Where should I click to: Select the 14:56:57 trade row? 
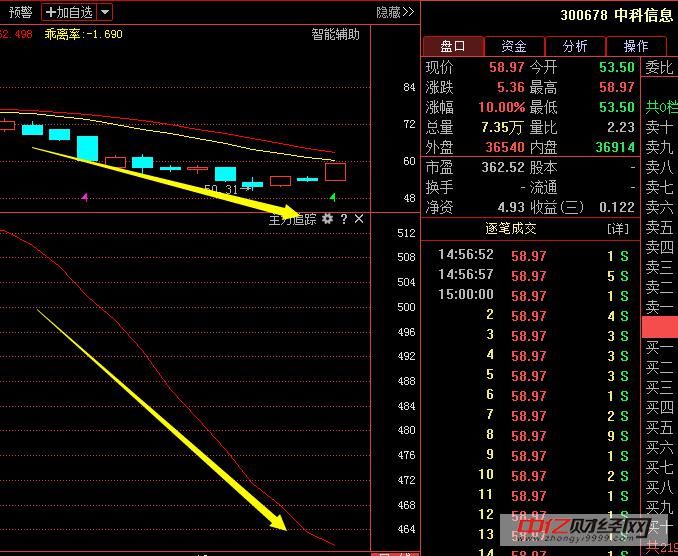pyautogui.click(x=532, y=275)
